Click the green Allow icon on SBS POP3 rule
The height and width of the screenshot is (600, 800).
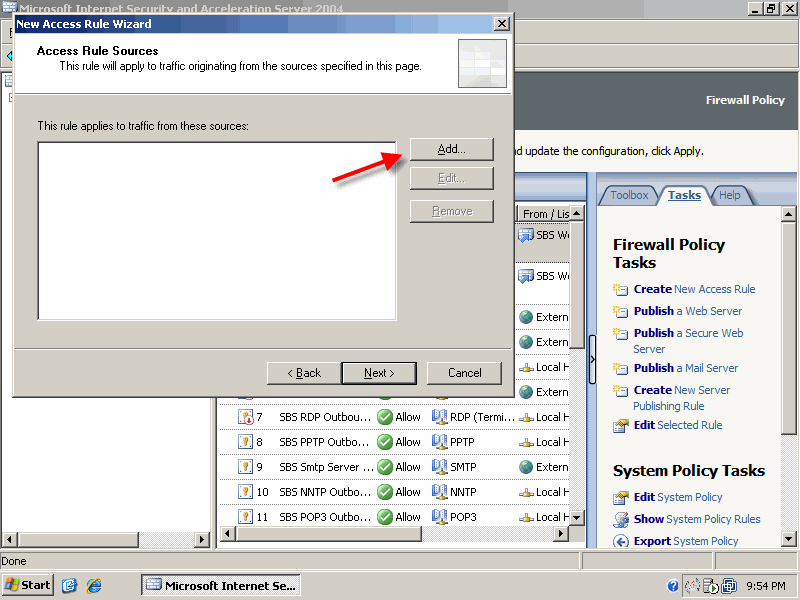click(385, 517)
